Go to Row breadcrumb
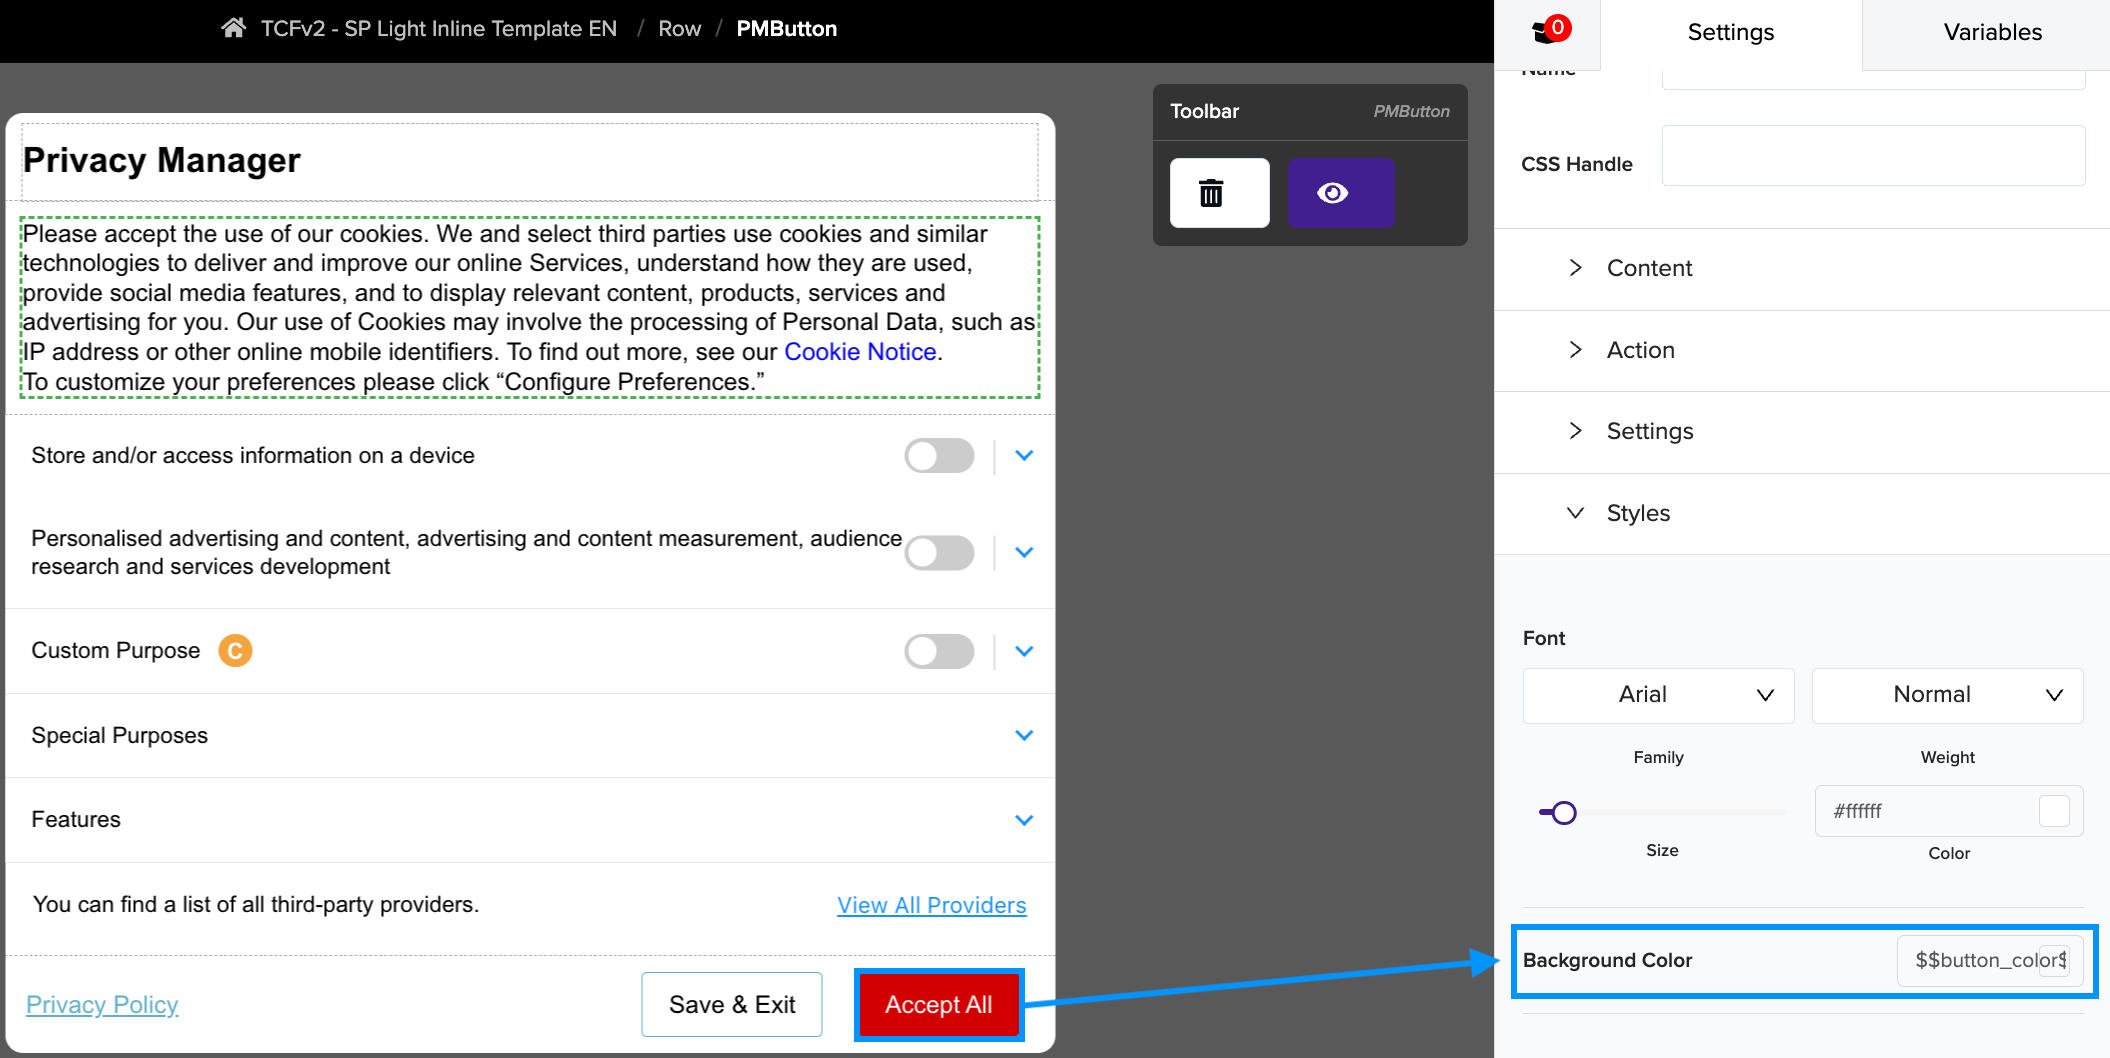Viewport: 2110px width, 1058px height. [679, 29]
